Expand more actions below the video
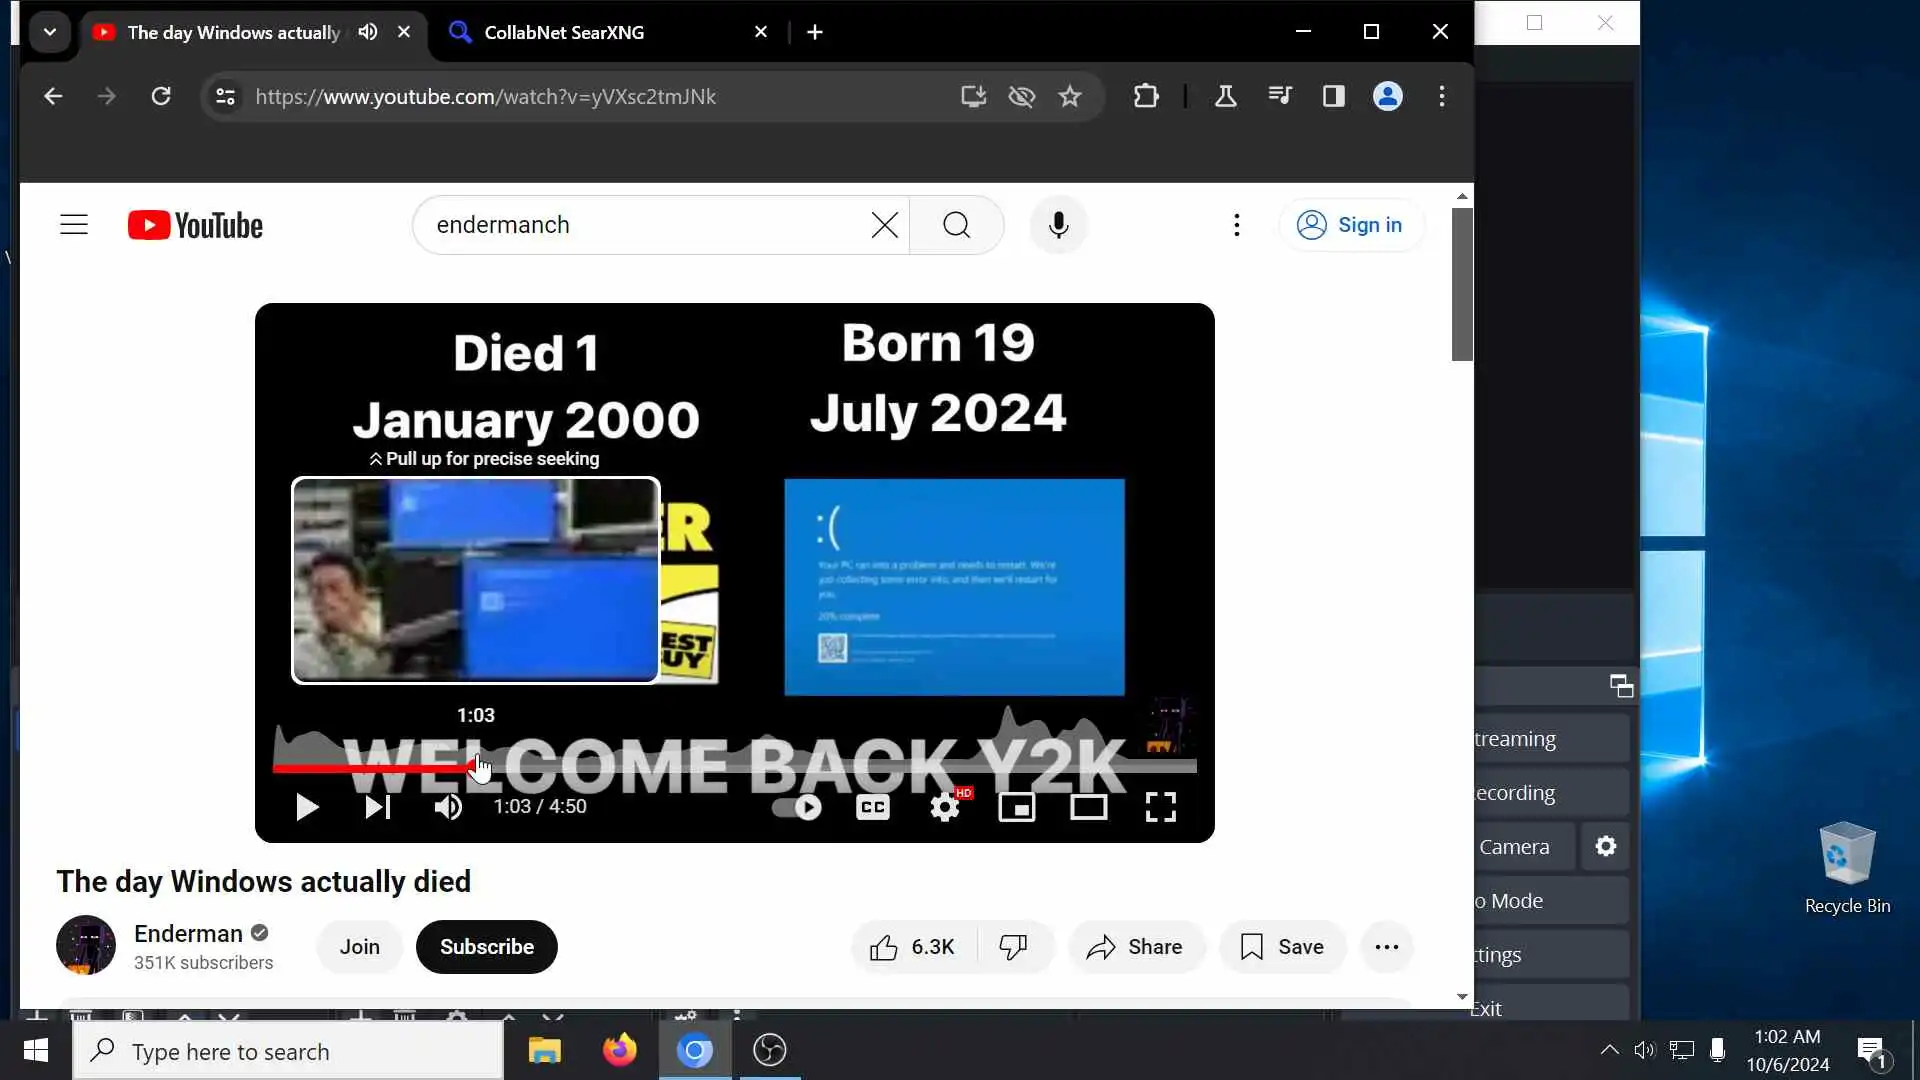Screen dimensions: 1920x1080 (1386, 947)
